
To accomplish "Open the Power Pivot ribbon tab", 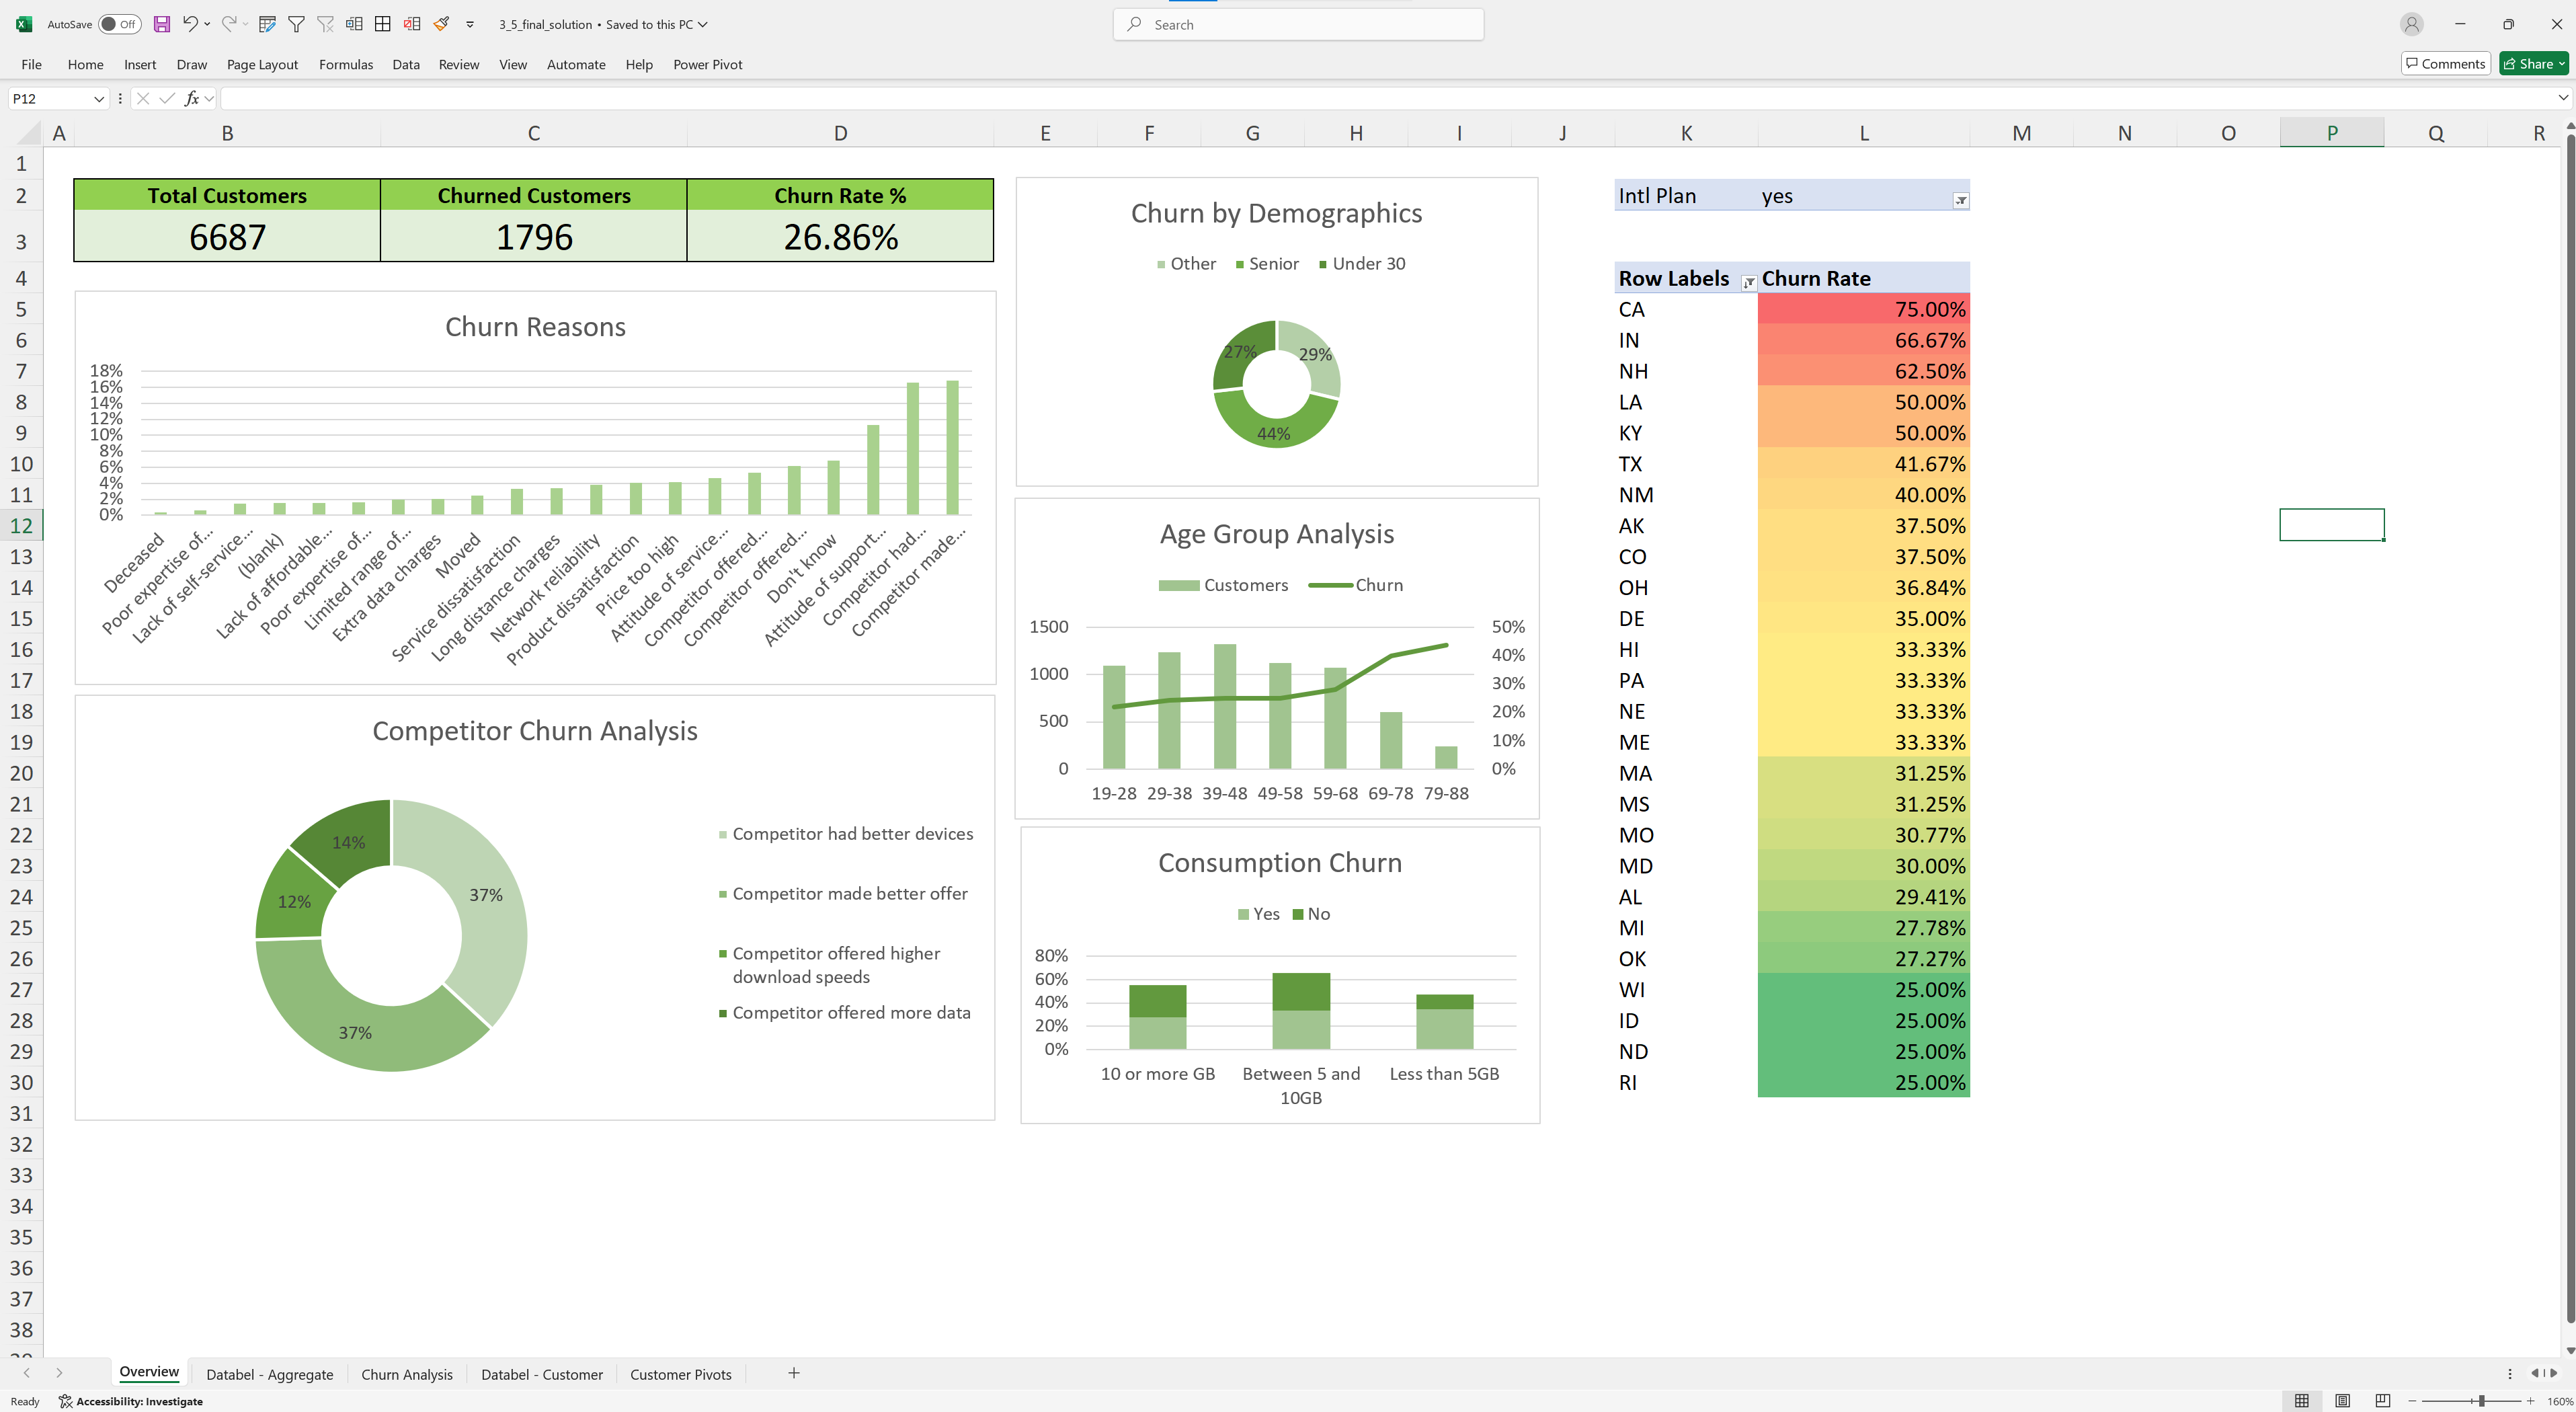I will click(707, 64).
